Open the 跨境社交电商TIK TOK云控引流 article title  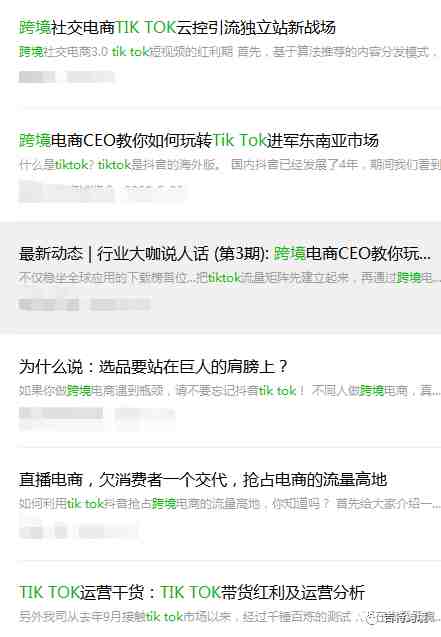(177, 27)
